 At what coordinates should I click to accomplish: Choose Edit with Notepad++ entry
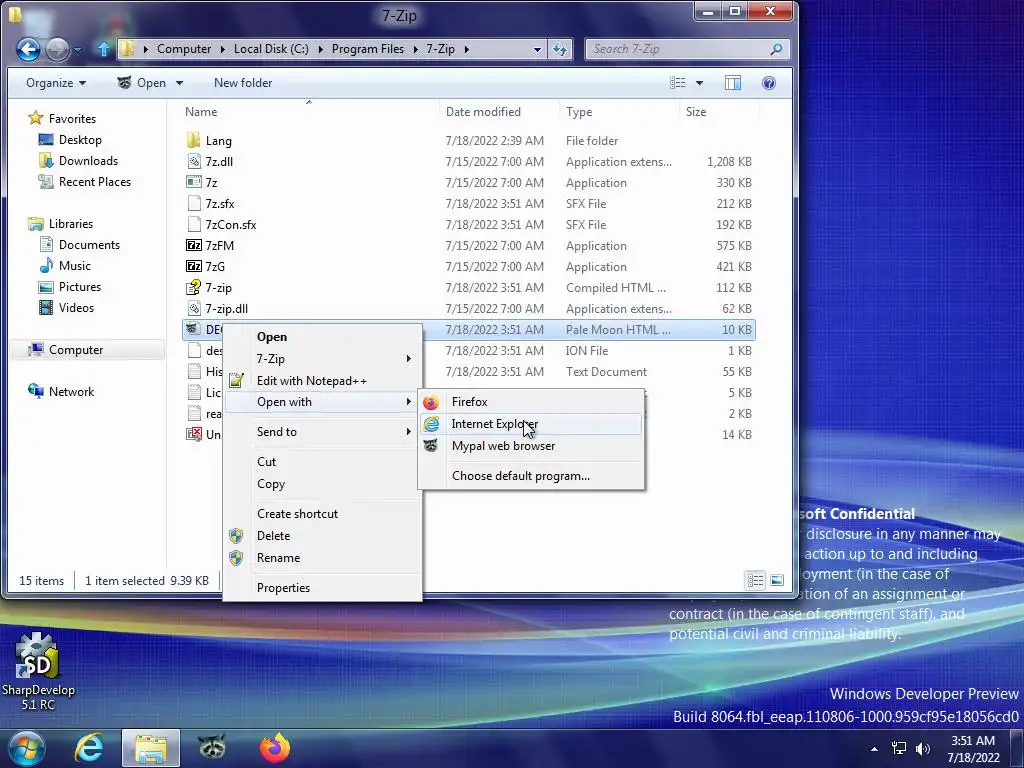(x=323, y=381)
